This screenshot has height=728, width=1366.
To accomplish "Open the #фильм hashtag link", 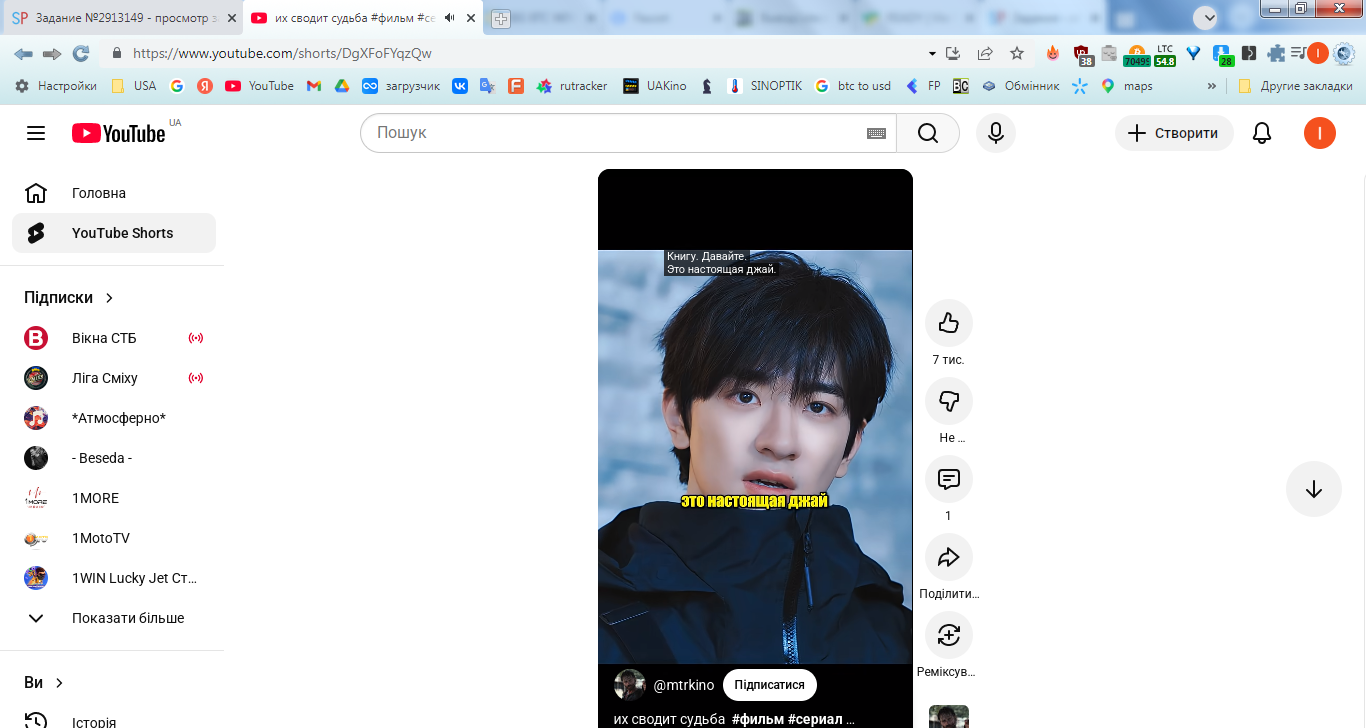I will pos(758,719).
